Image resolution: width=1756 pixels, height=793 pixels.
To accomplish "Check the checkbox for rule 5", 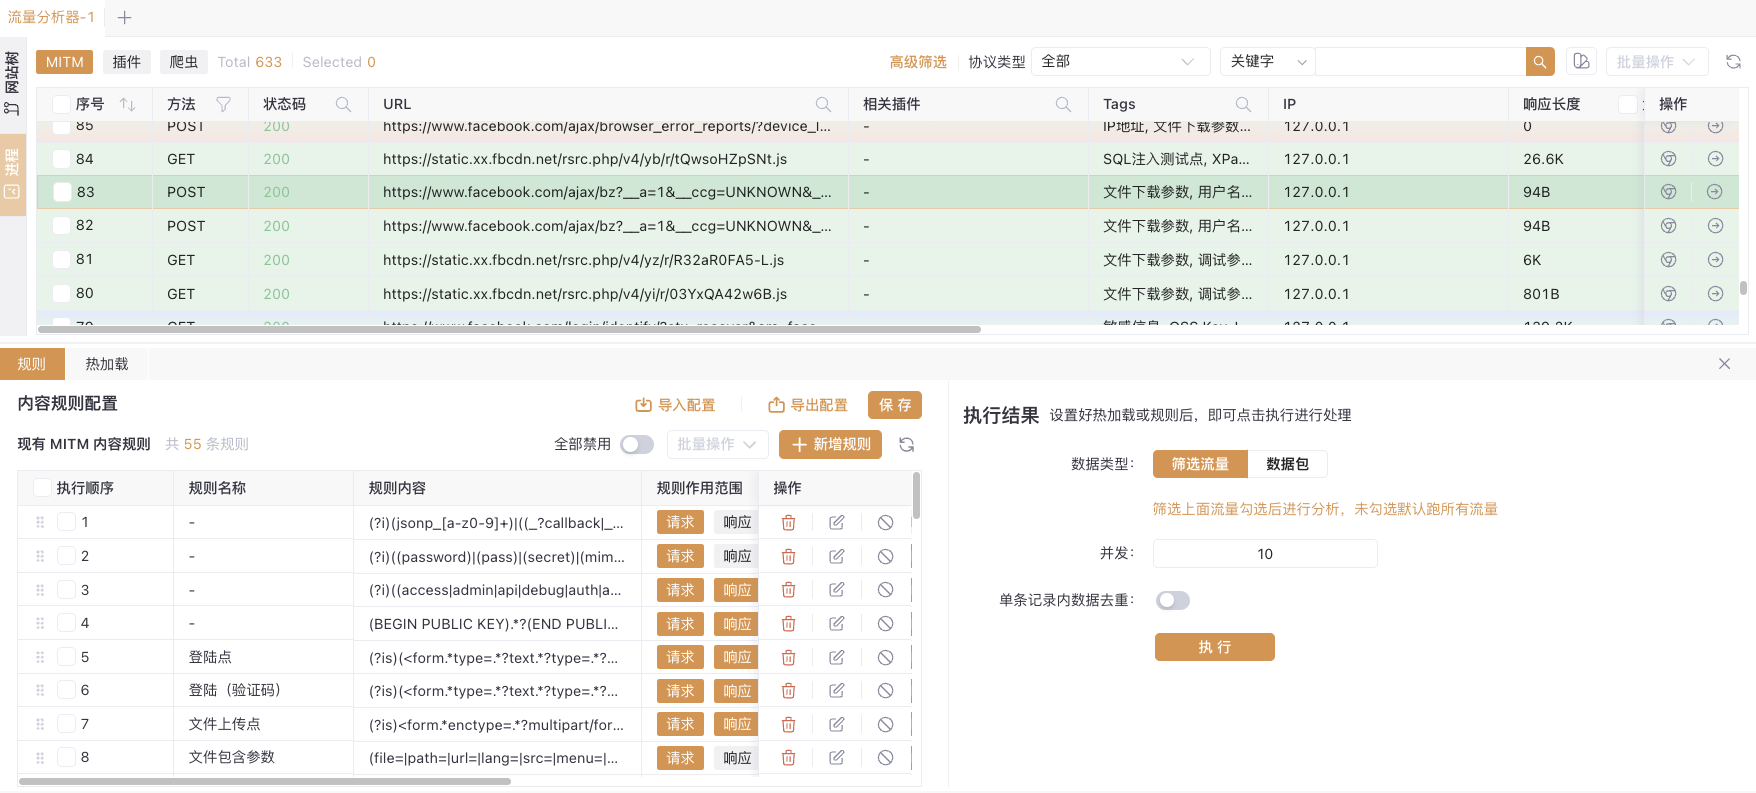I will 66,657.
